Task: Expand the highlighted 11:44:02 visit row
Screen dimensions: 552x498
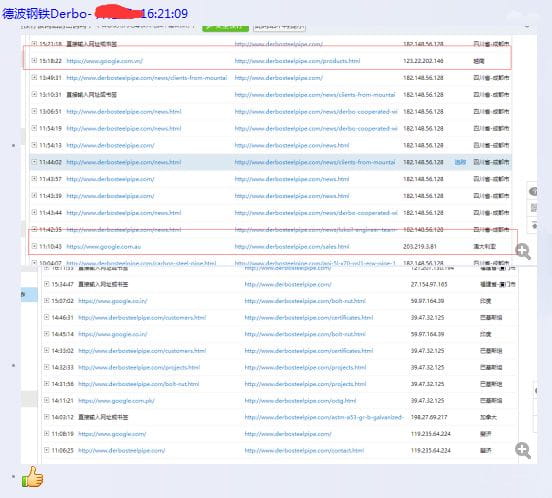Action: pos(34,162)
